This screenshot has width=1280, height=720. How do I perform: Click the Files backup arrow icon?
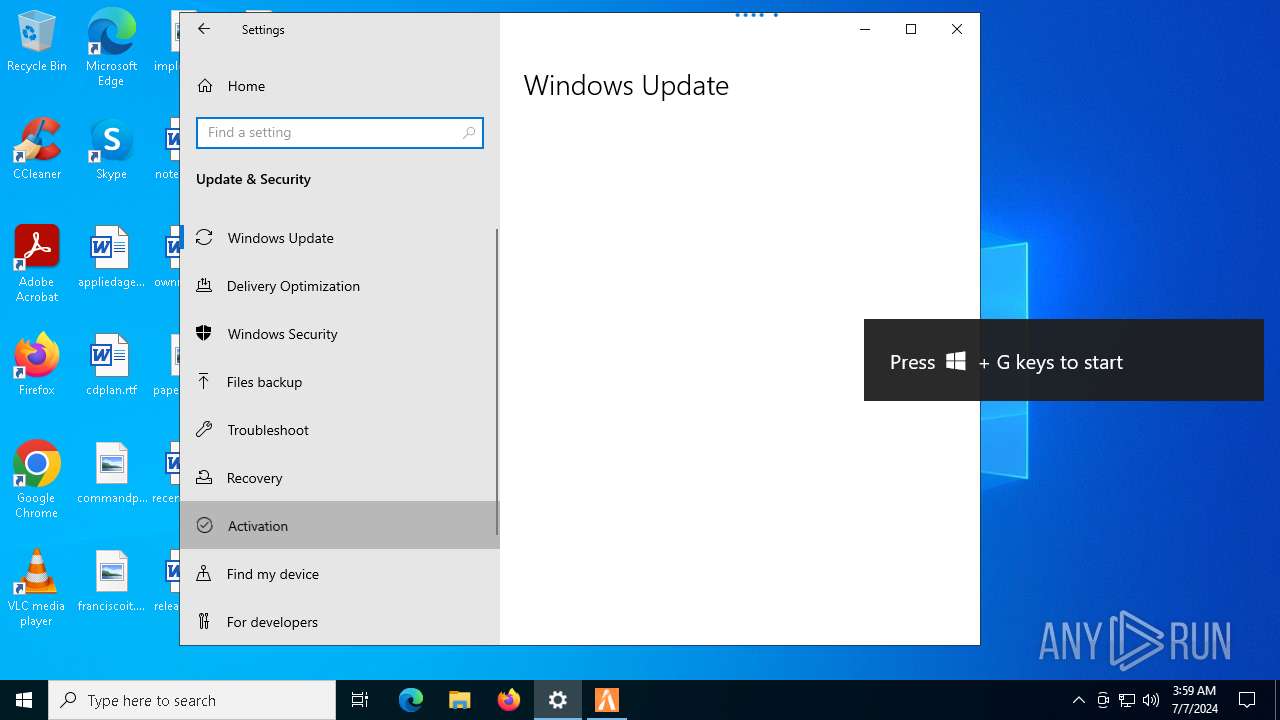[x=204, y=381]
